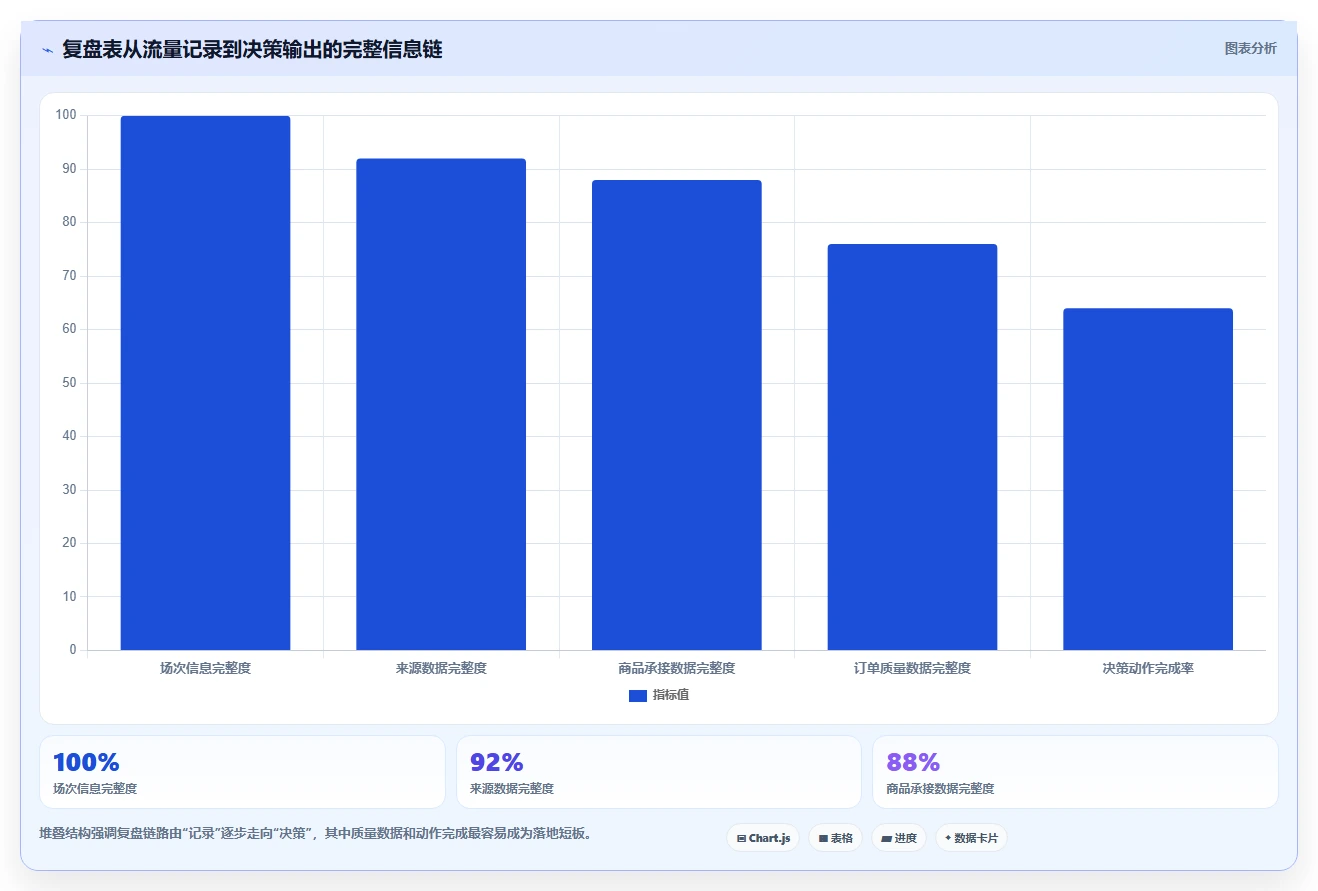The image size is (1318, 891).
Task: Click the icon inside the 表格 pill
Action: click(x=823, y=838)
